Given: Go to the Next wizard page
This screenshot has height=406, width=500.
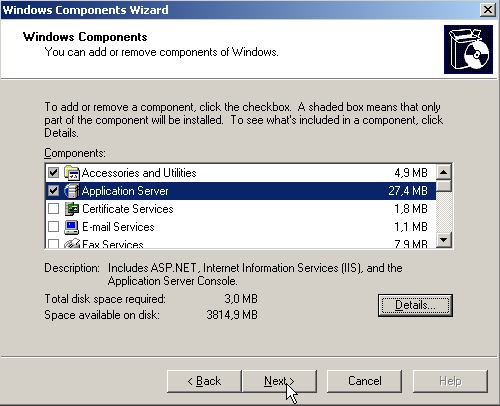Looking at the screenshot, I should (x=279, y=381).
